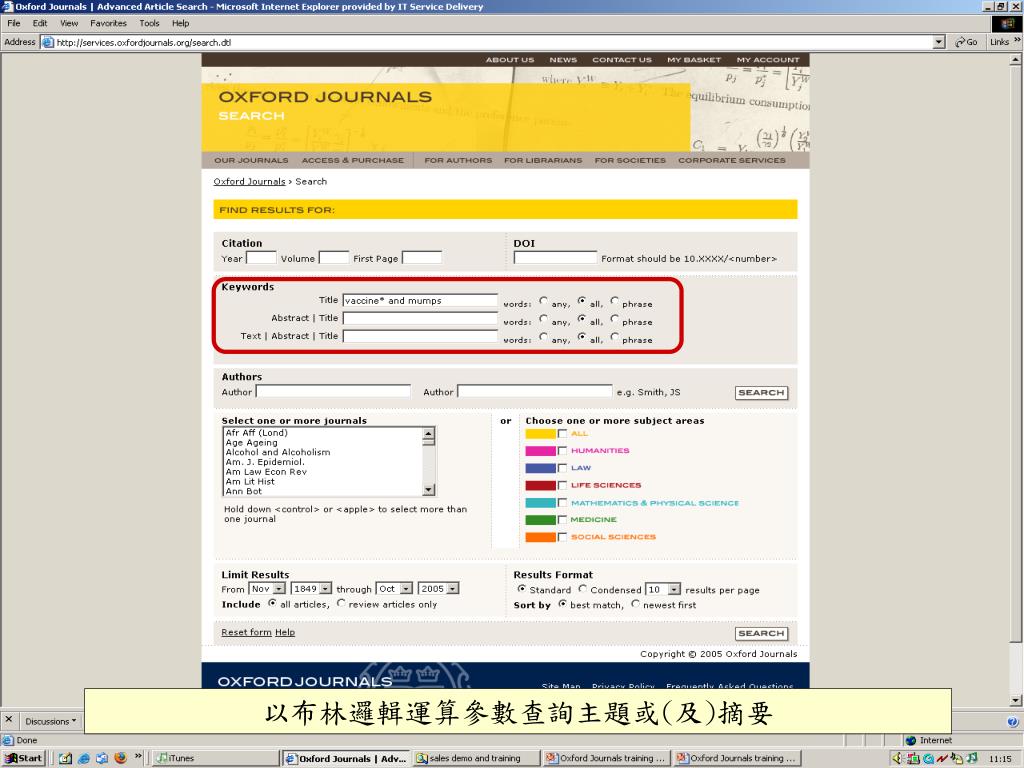Click the page icon in the address bar
1024x768 pixels.
point(47,42)
